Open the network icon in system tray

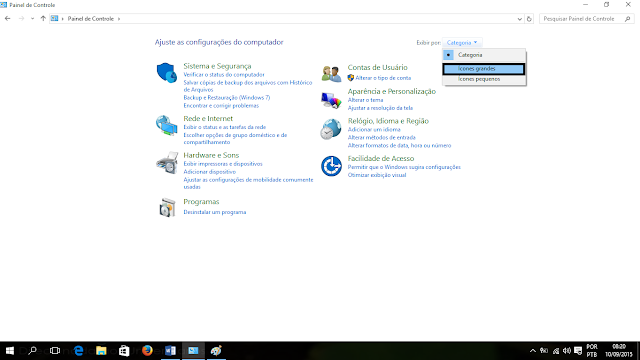(556, 351)
